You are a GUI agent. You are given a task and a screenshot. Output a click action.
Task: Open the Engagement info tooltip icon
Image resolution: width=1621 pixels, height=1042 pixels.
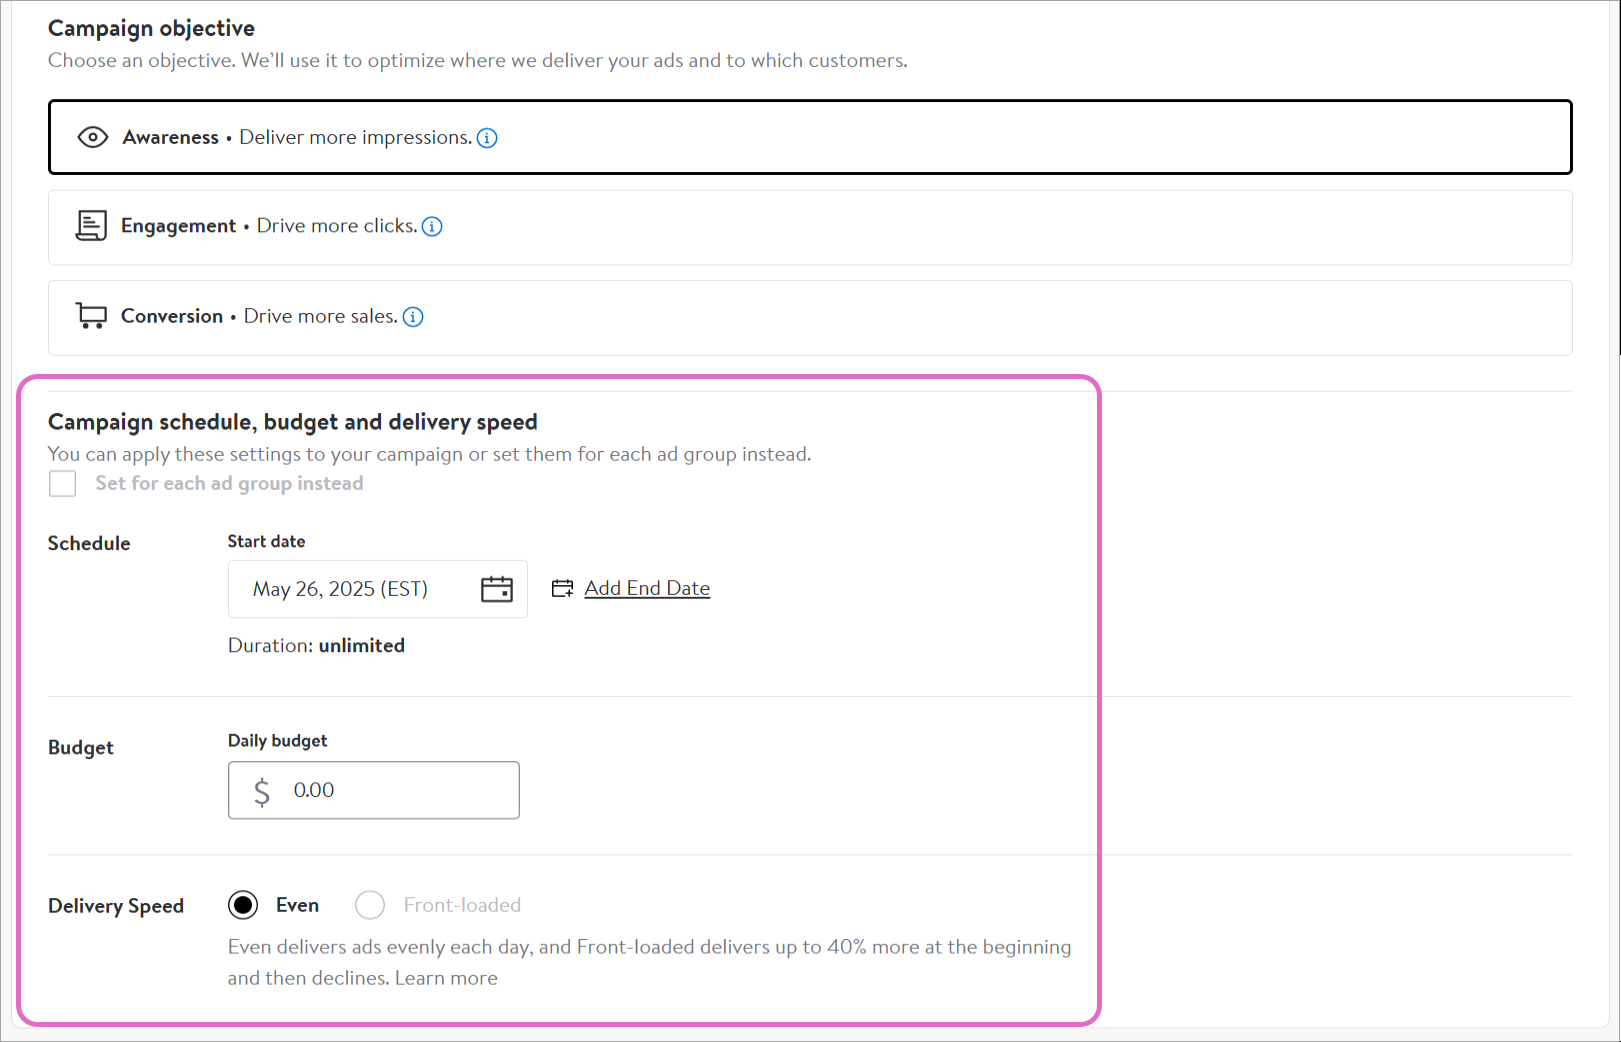click(432, 227)
